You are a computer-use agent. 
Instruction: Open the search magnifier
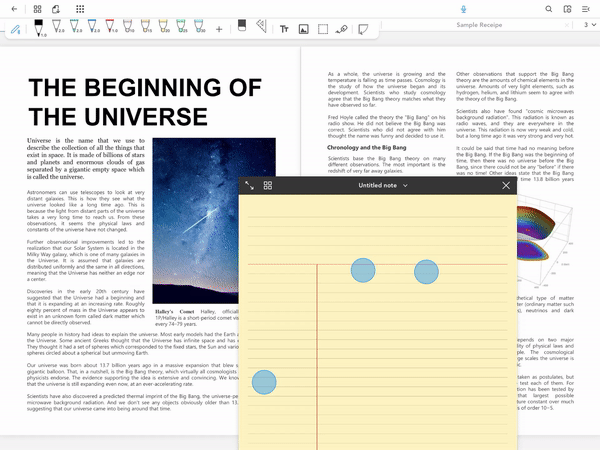[x=549, y=8]
